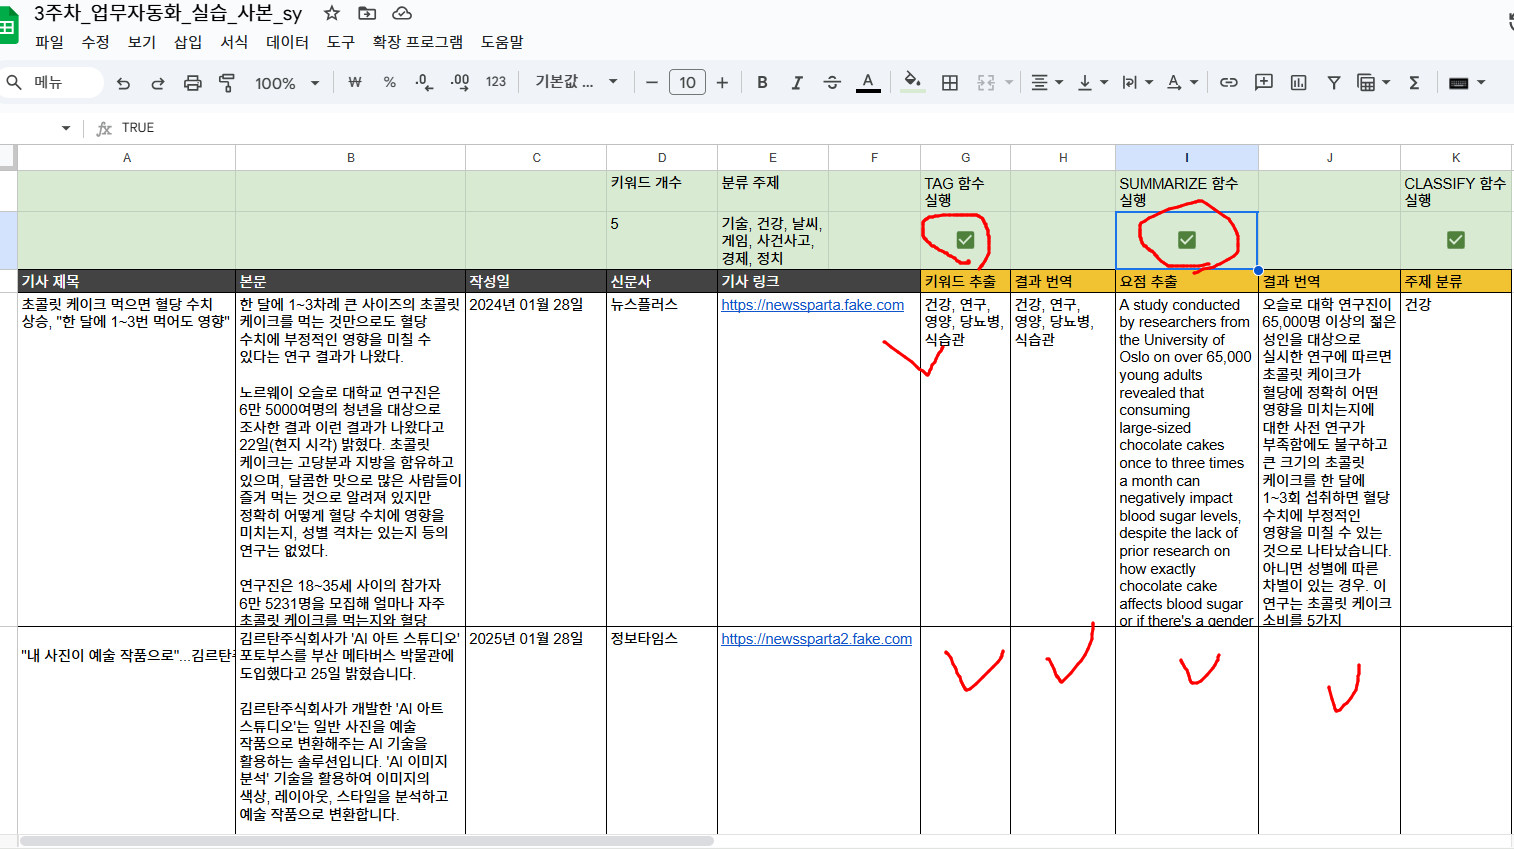Open the newssparta2.fake.com link

(816, 639)
